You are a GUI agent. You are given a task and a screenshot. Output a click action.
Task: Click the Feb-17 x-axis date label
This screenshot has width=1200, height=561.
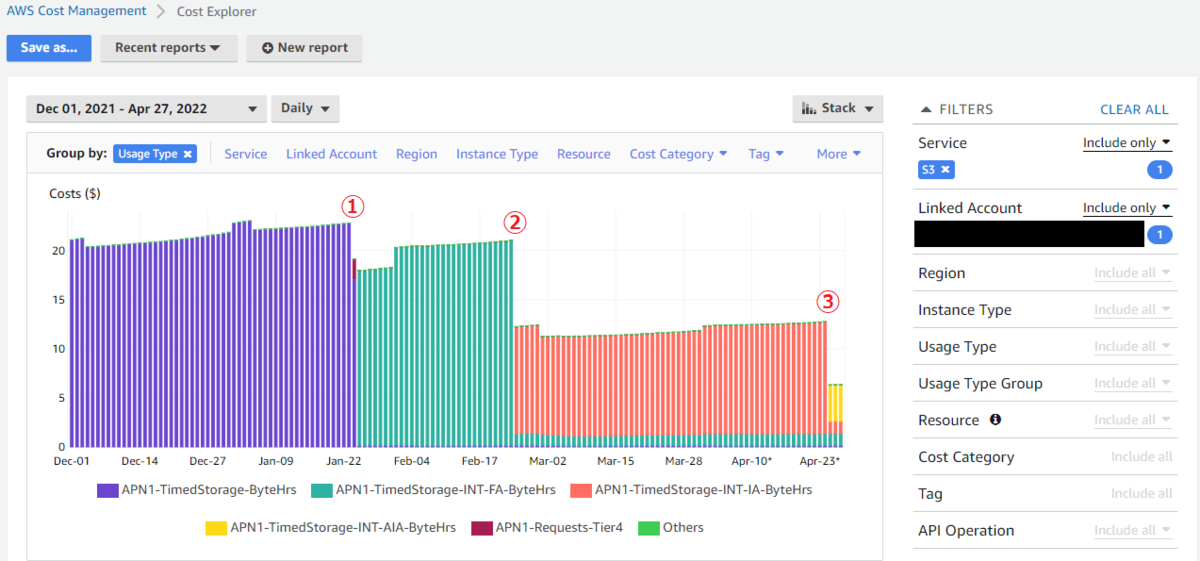479,461
